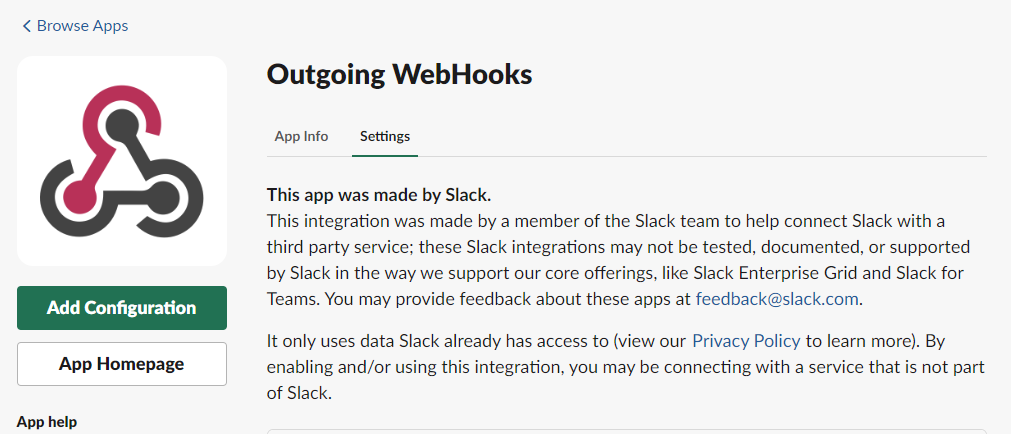
Task: Click the "of Slack." text ending the paragraph
Action: click(x=298, y=393)
